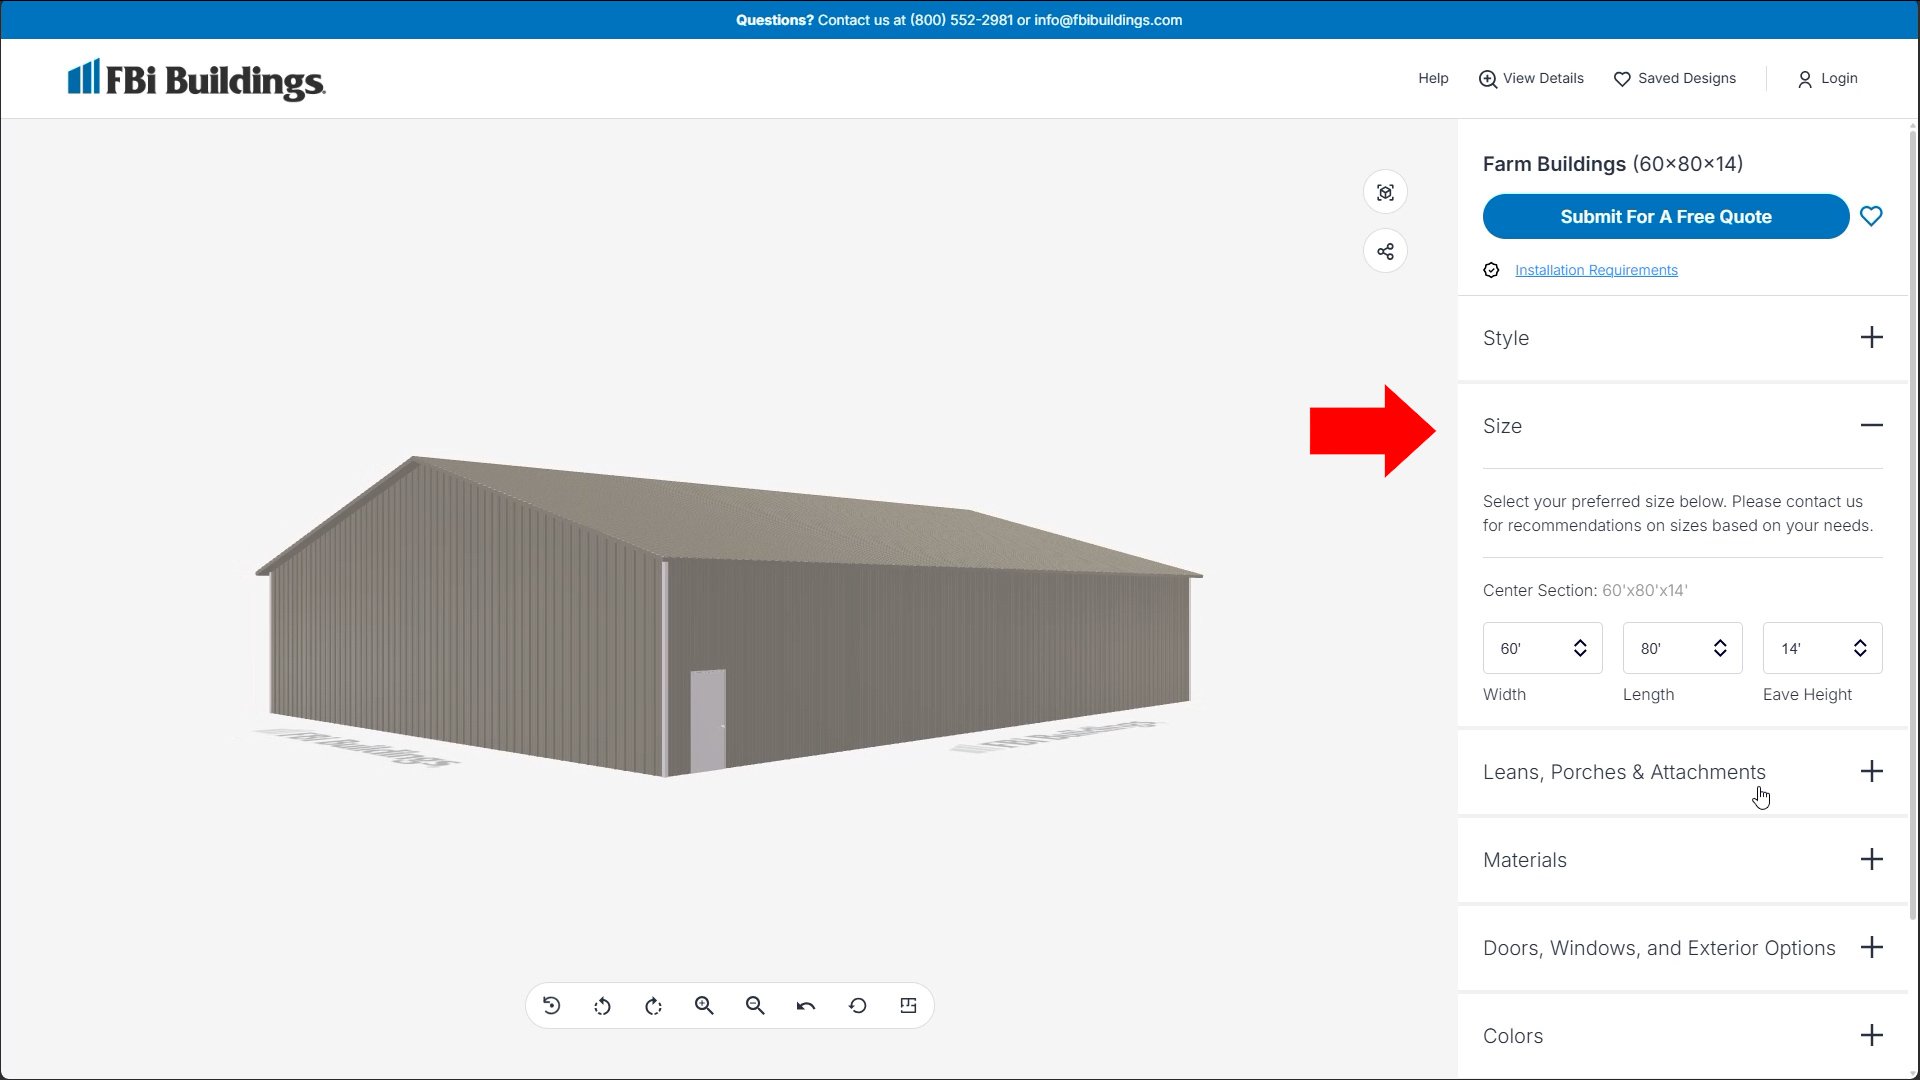
Task: Click the camera snapshot icon above share
Action: point(1385,193)
